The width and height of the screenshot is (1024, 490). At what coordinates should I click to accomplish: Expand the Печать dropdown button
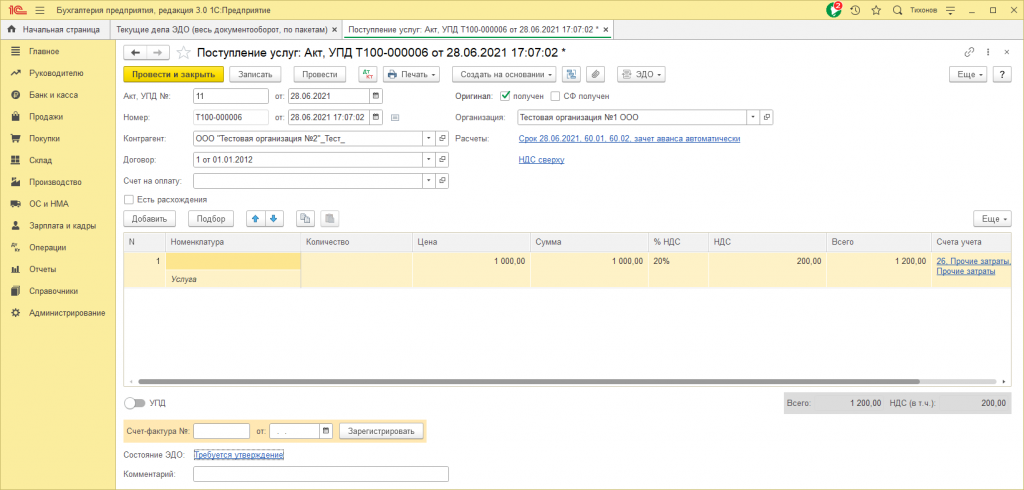411,74
